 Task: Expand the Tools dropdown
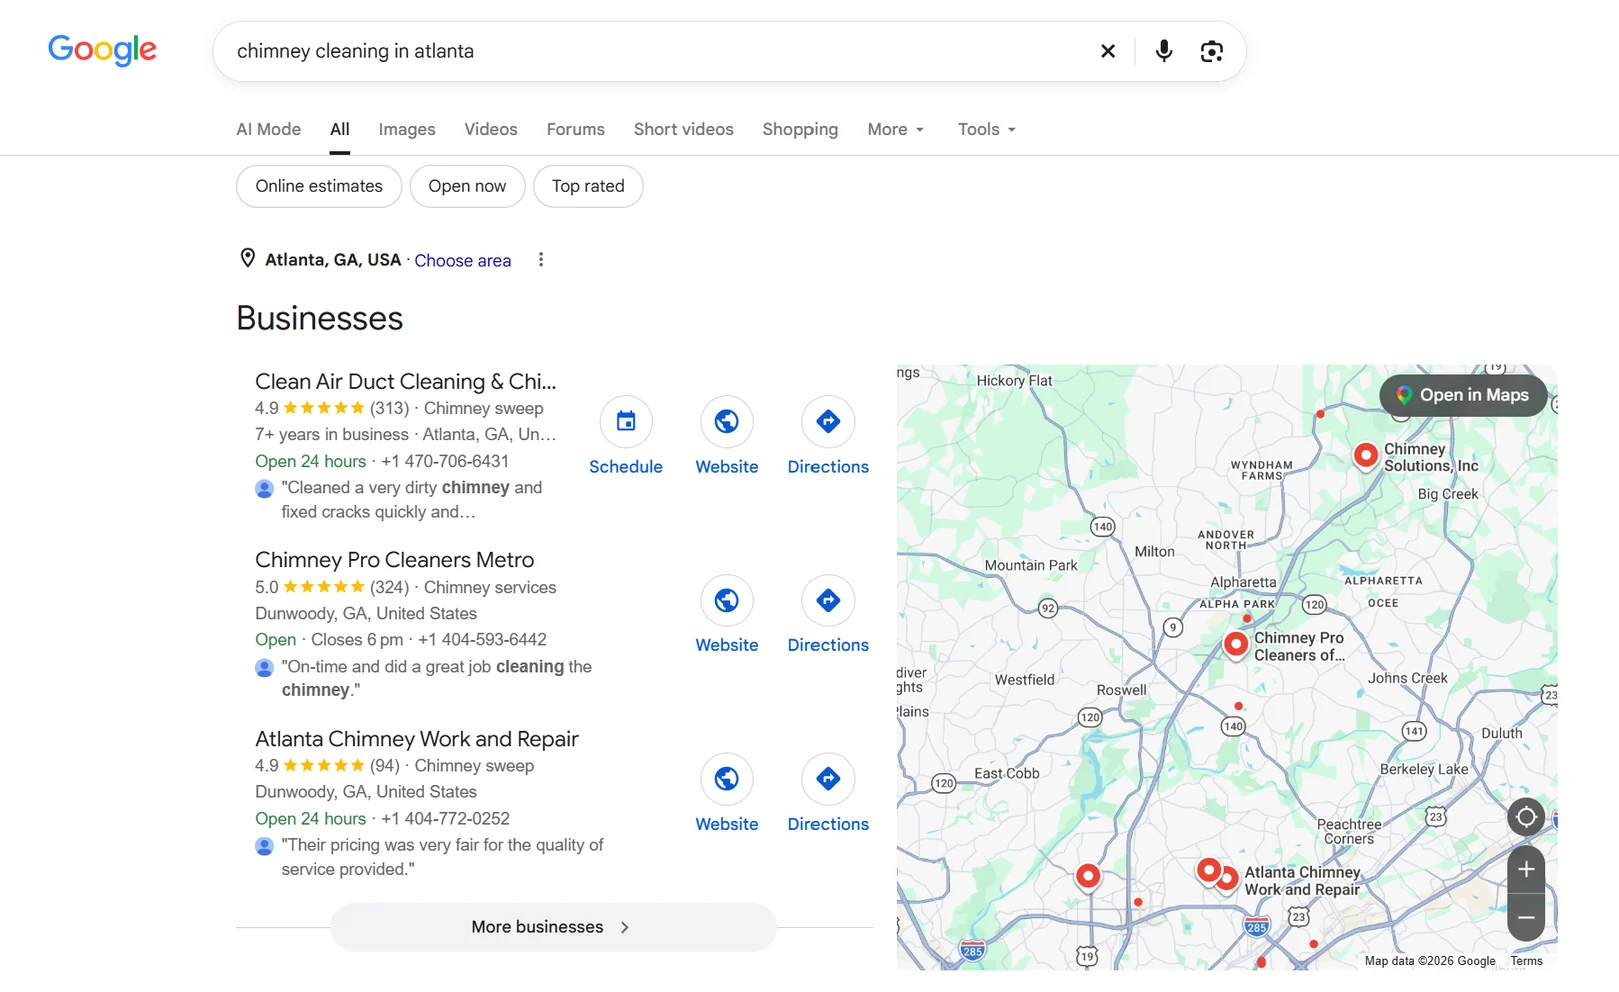[x=986, y=129]
